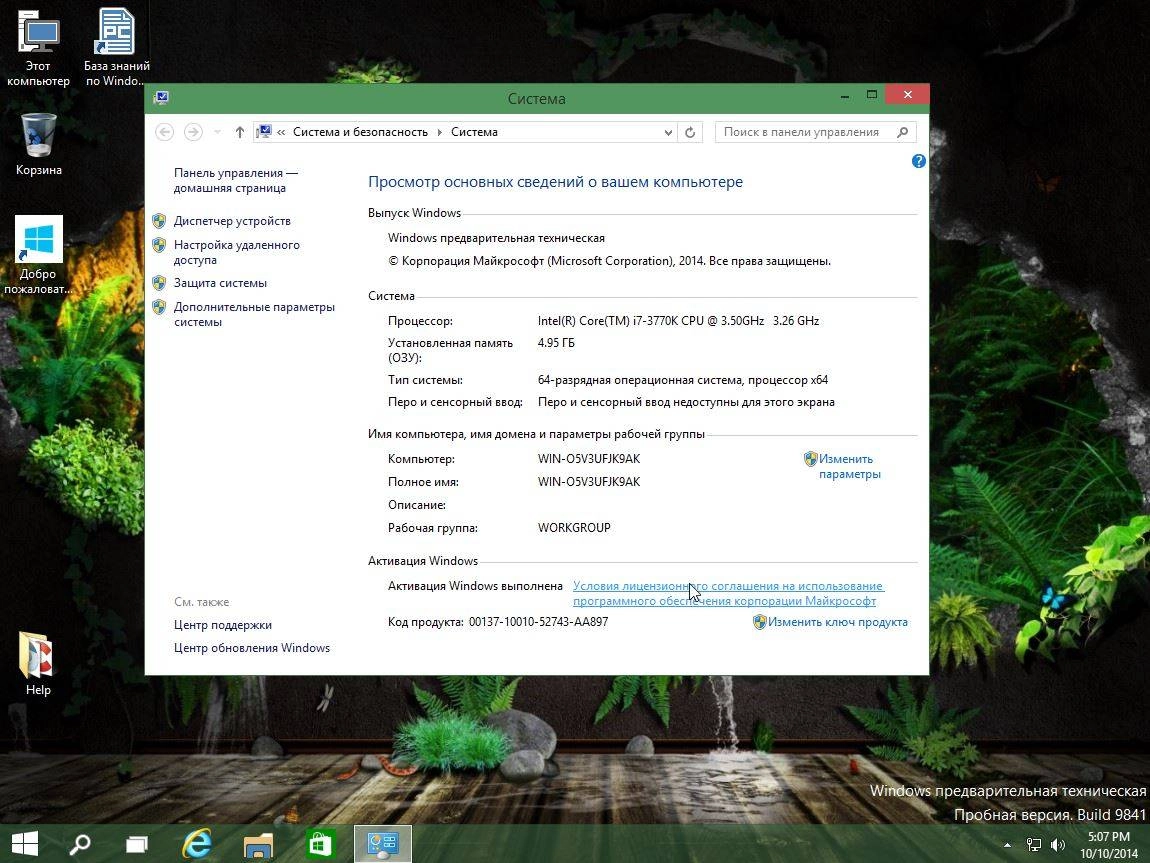Screen dimensions: 1150x863
Task: Click the search magnifier in search box
Action: pyautogui.click(x=902, y=132)
